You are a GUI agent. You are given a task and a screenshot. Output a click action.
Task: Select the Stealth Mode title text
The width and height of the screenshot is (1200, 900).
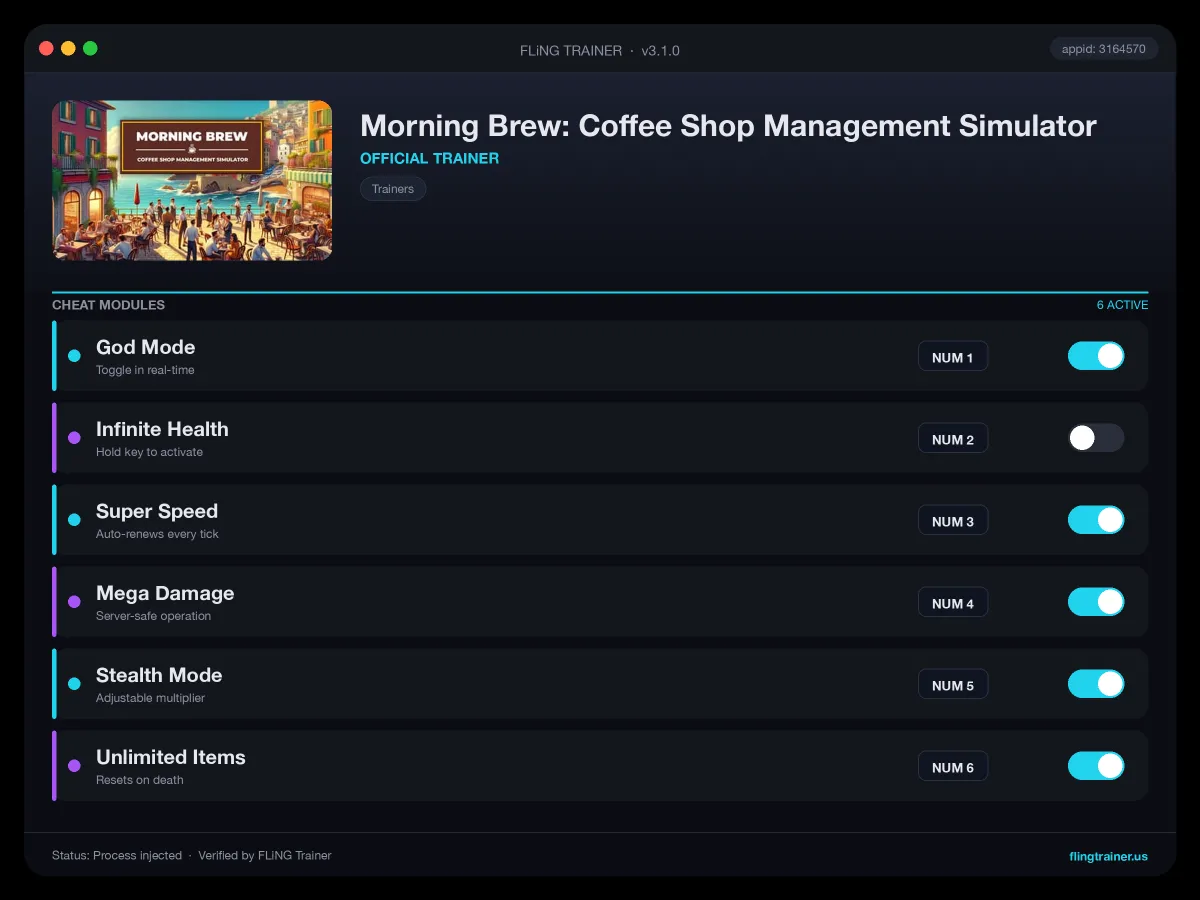coord(159,675)
